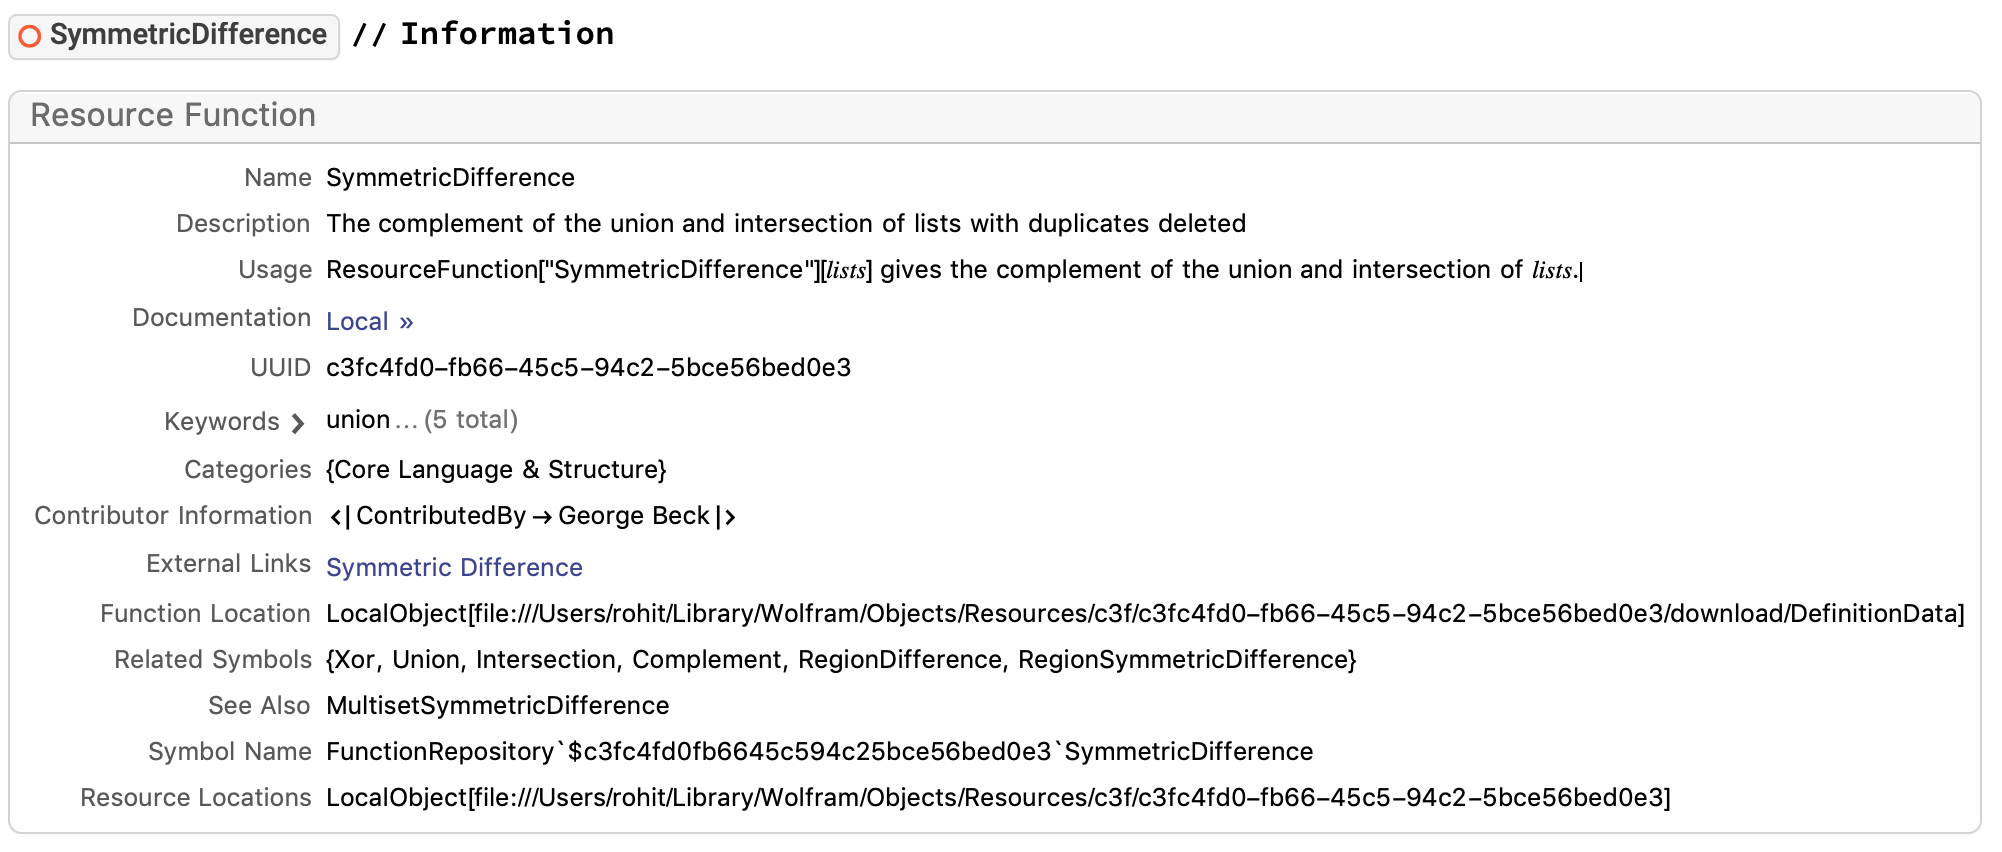This screenshot has width=2002, height=852.
Task: Click the Usage text ResourceFunction expression
Action: coord(954,270)
